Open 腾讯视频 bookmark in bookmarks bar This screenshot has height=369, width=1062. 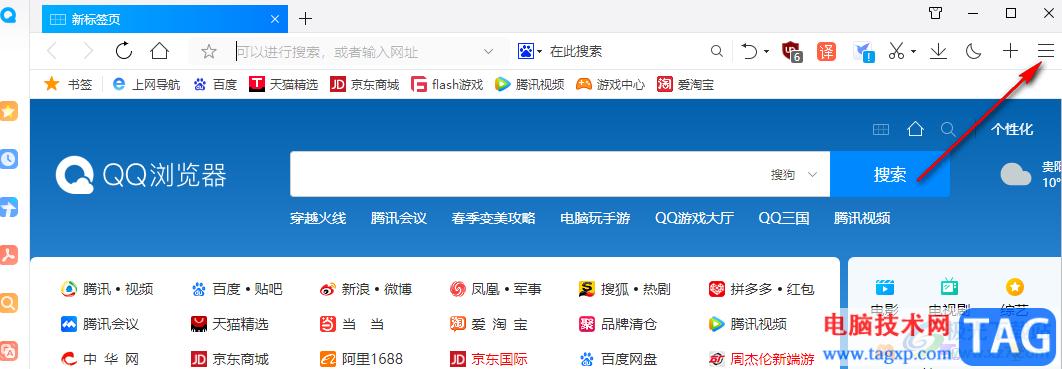(x=530, y=85)
